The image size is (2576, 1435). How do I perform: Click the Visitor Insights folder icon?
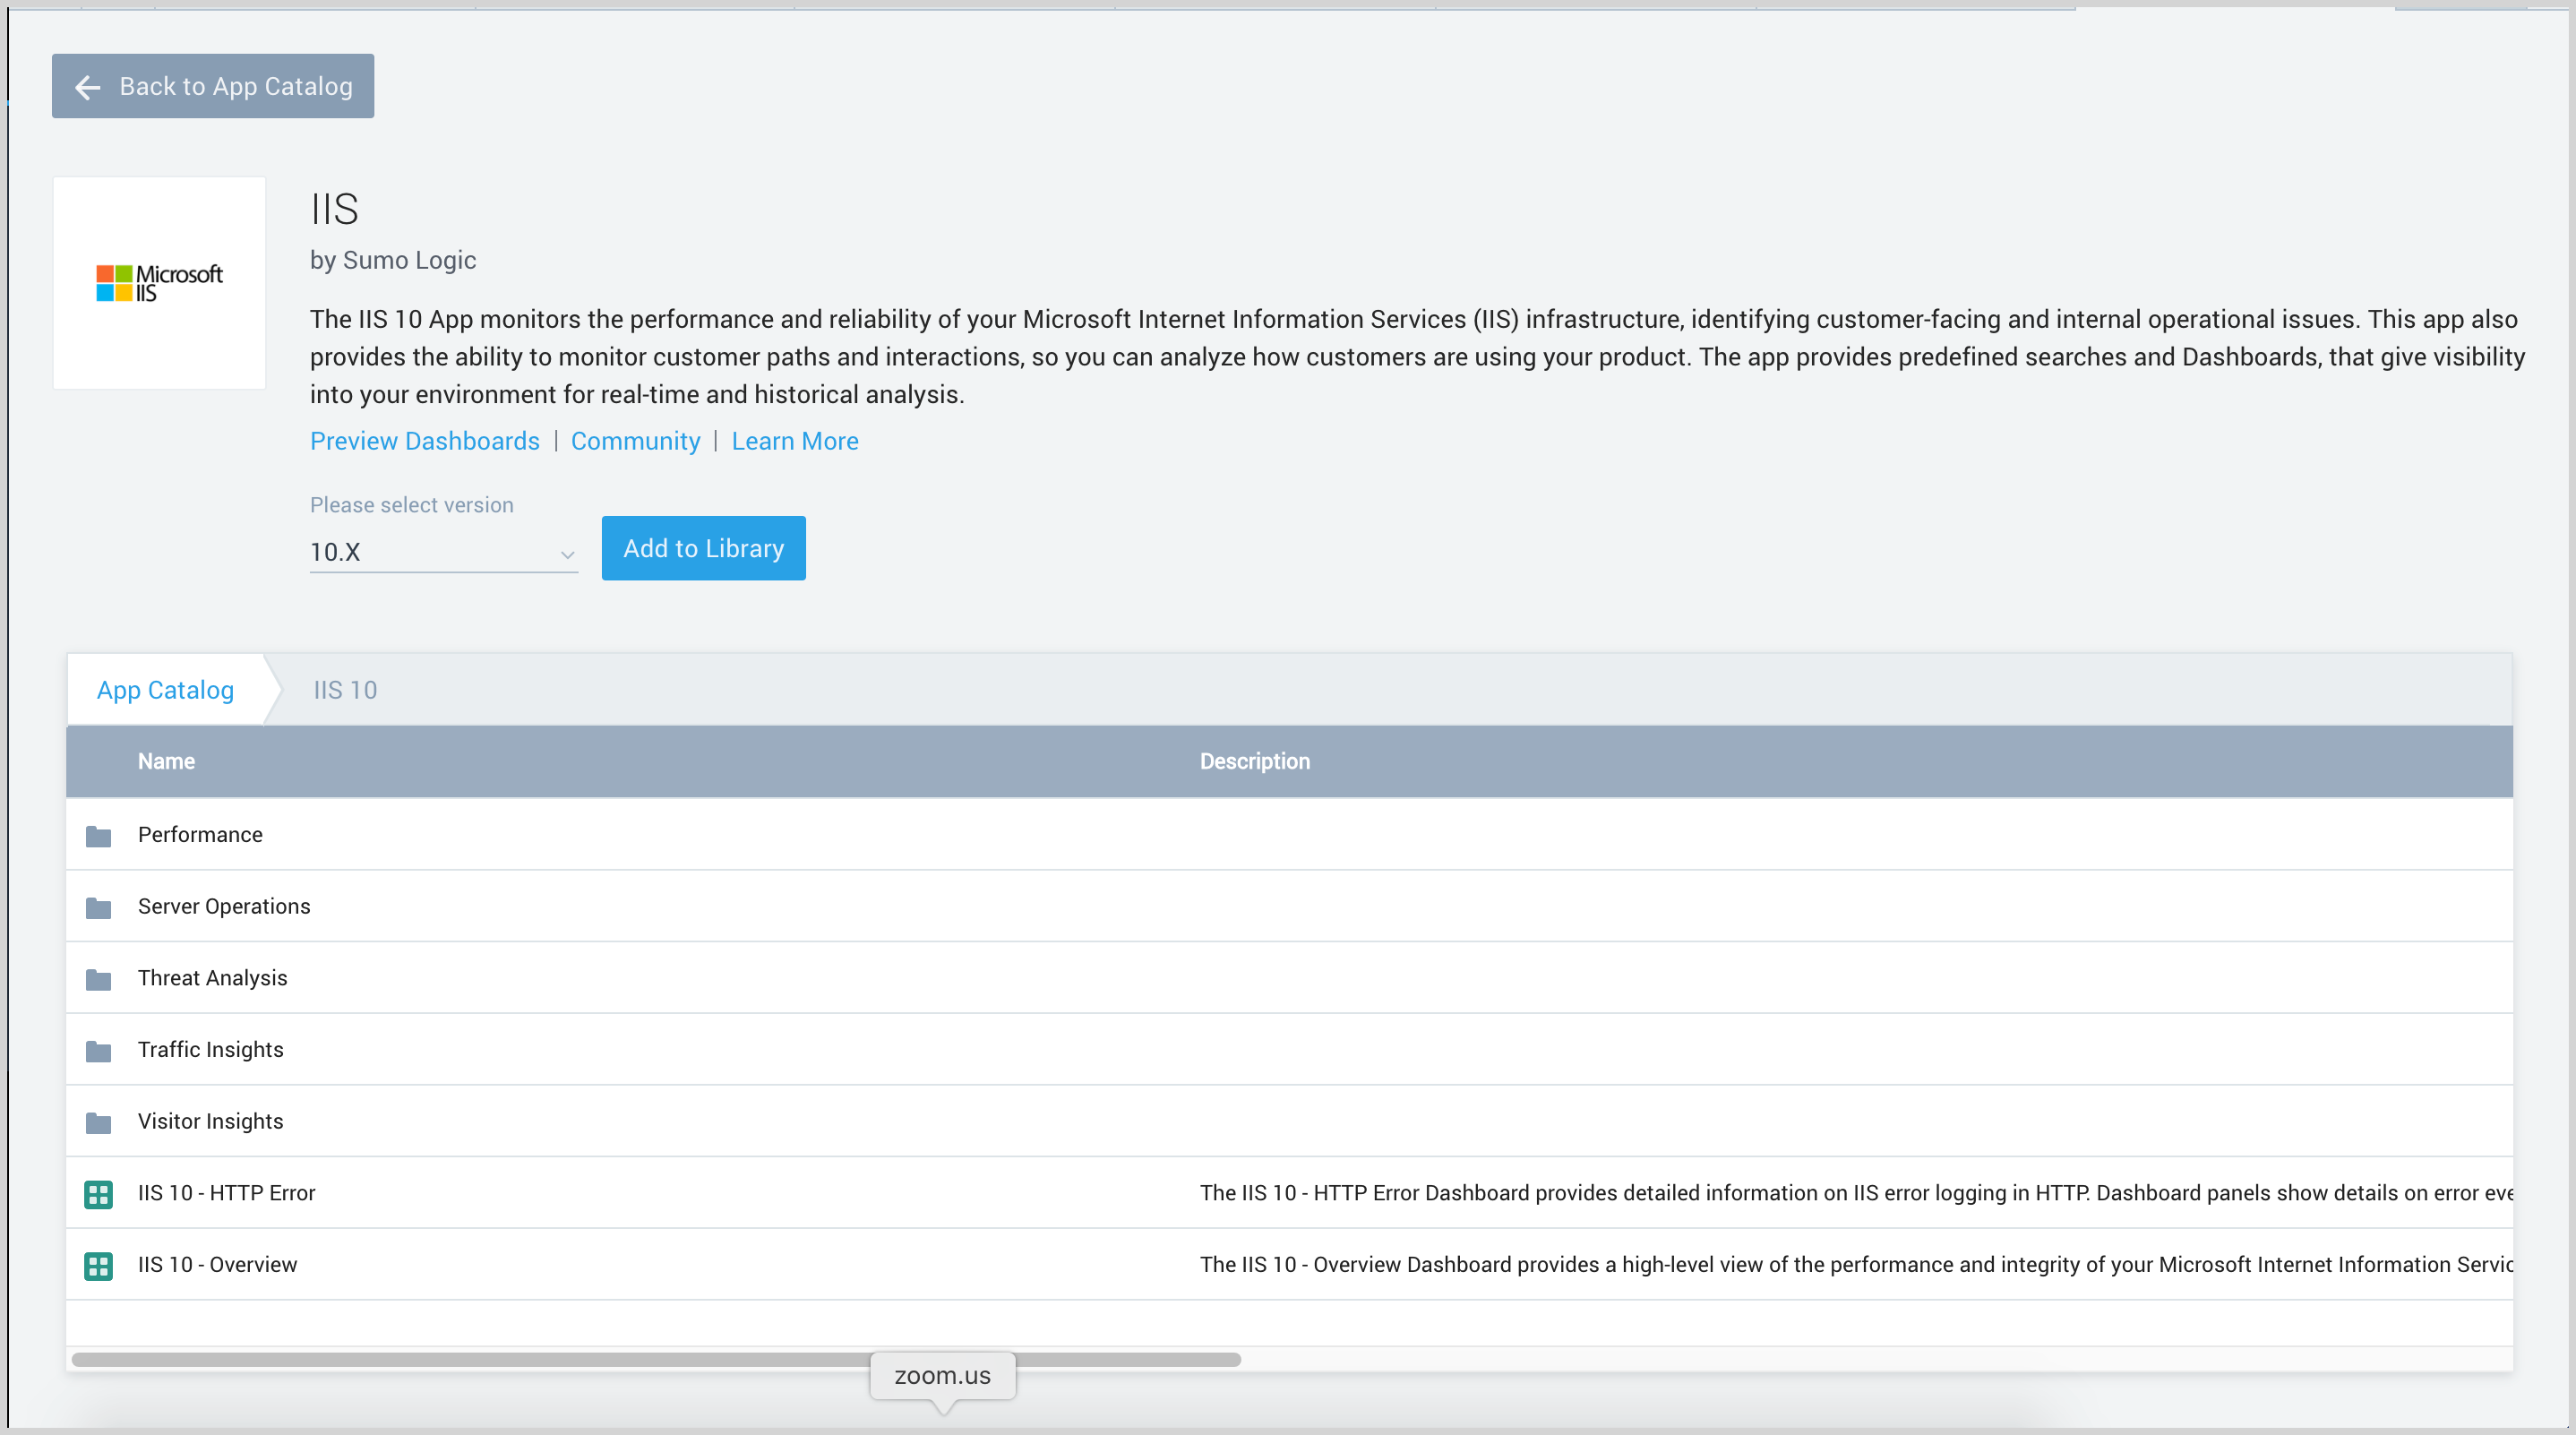(98, 1123)
